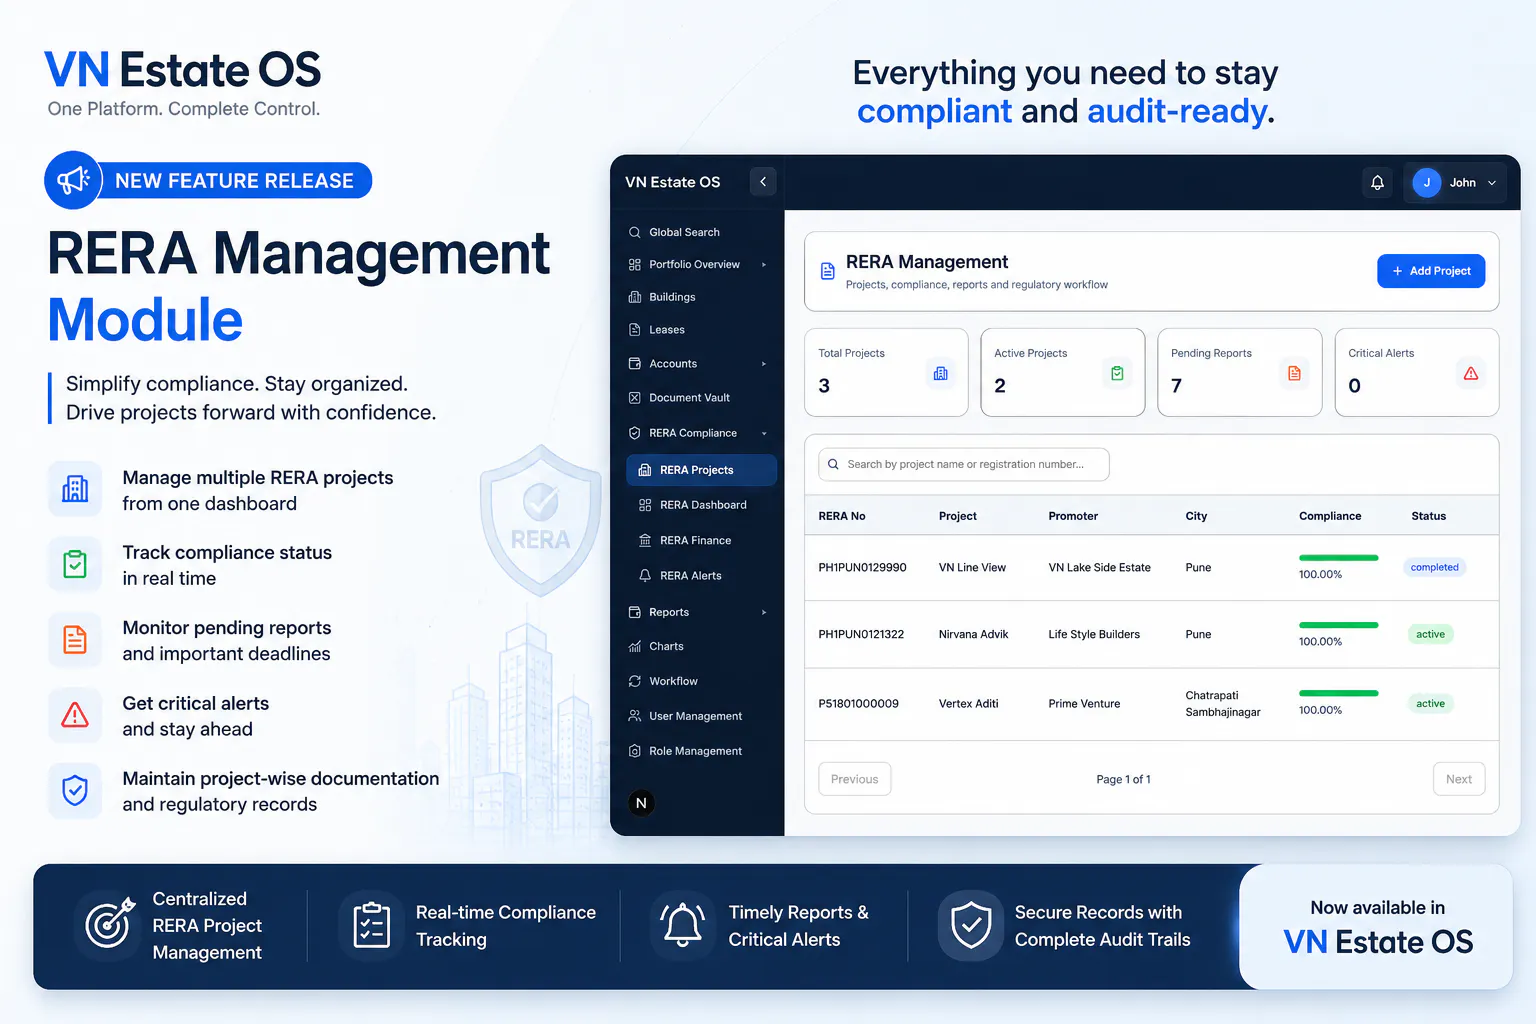Screen dimensions: 1536x1024
Task: Open the John user menu dropdown
Action: coord(1455,183)
